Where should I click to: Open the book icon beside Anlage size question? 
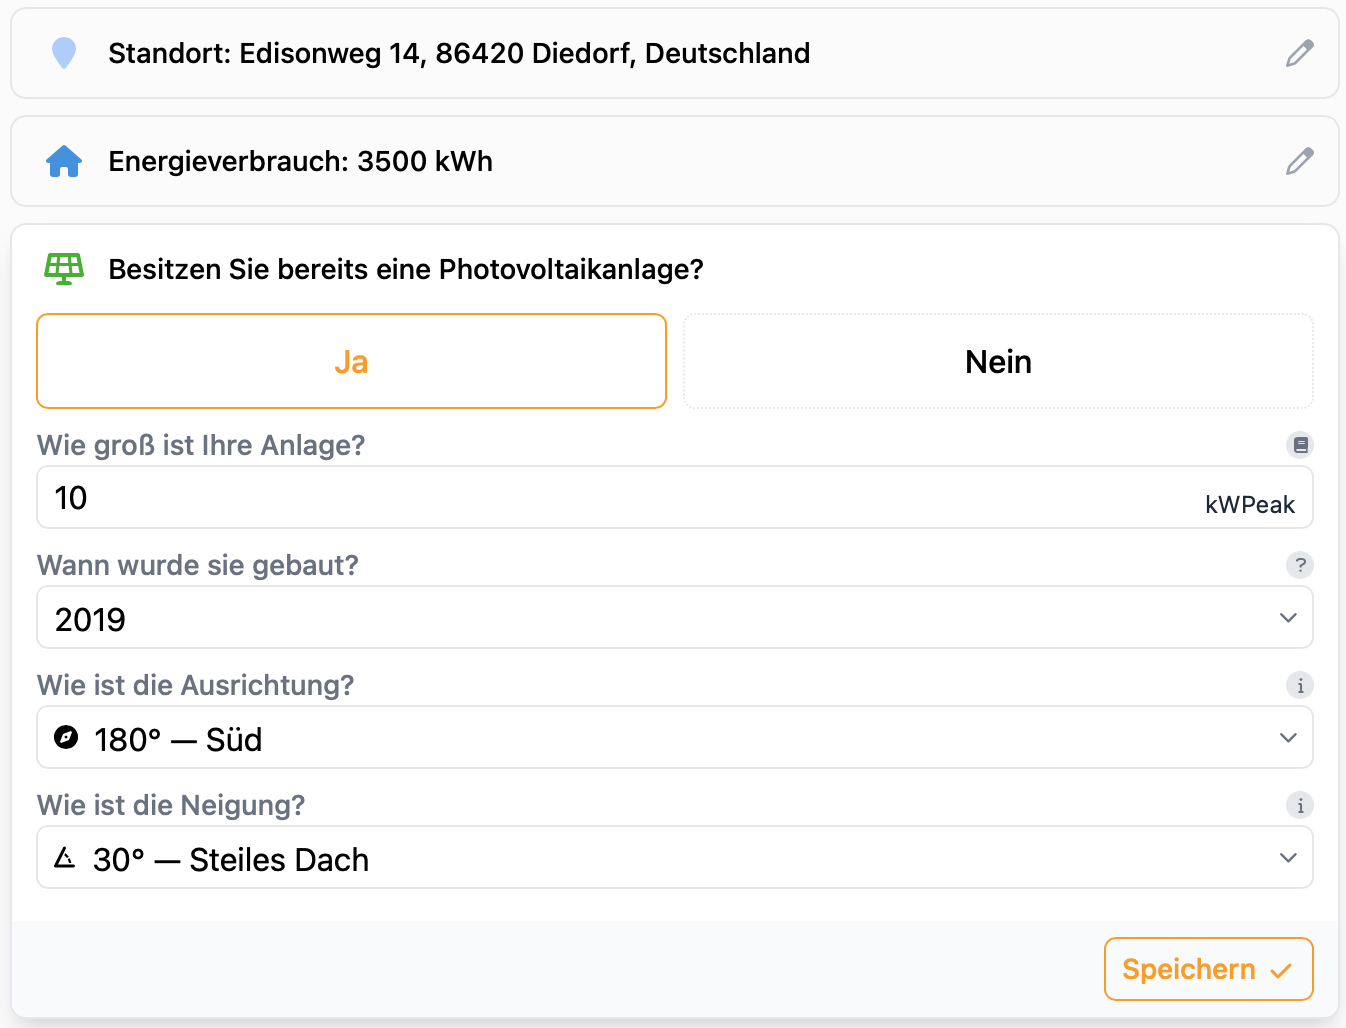[1300, 445]
